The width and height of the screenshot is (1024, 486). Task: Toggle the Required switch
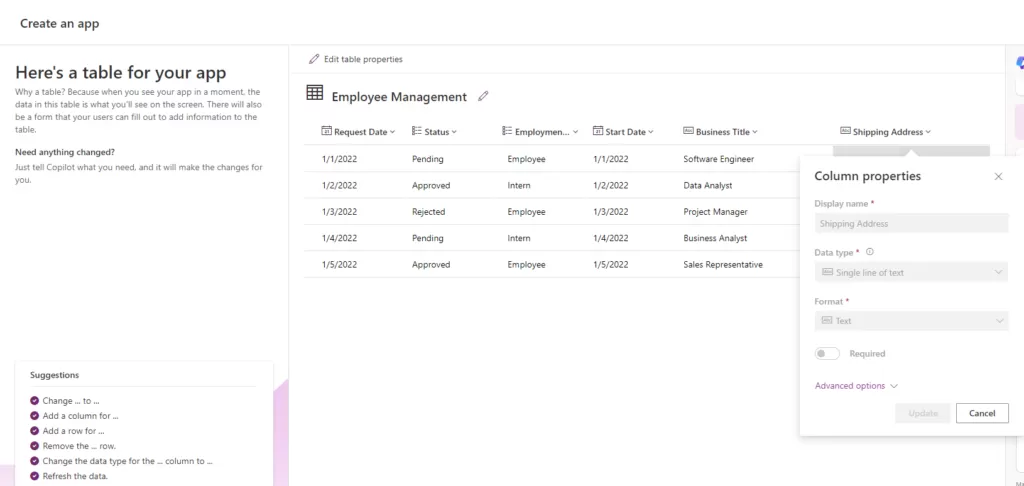(827, 353)
